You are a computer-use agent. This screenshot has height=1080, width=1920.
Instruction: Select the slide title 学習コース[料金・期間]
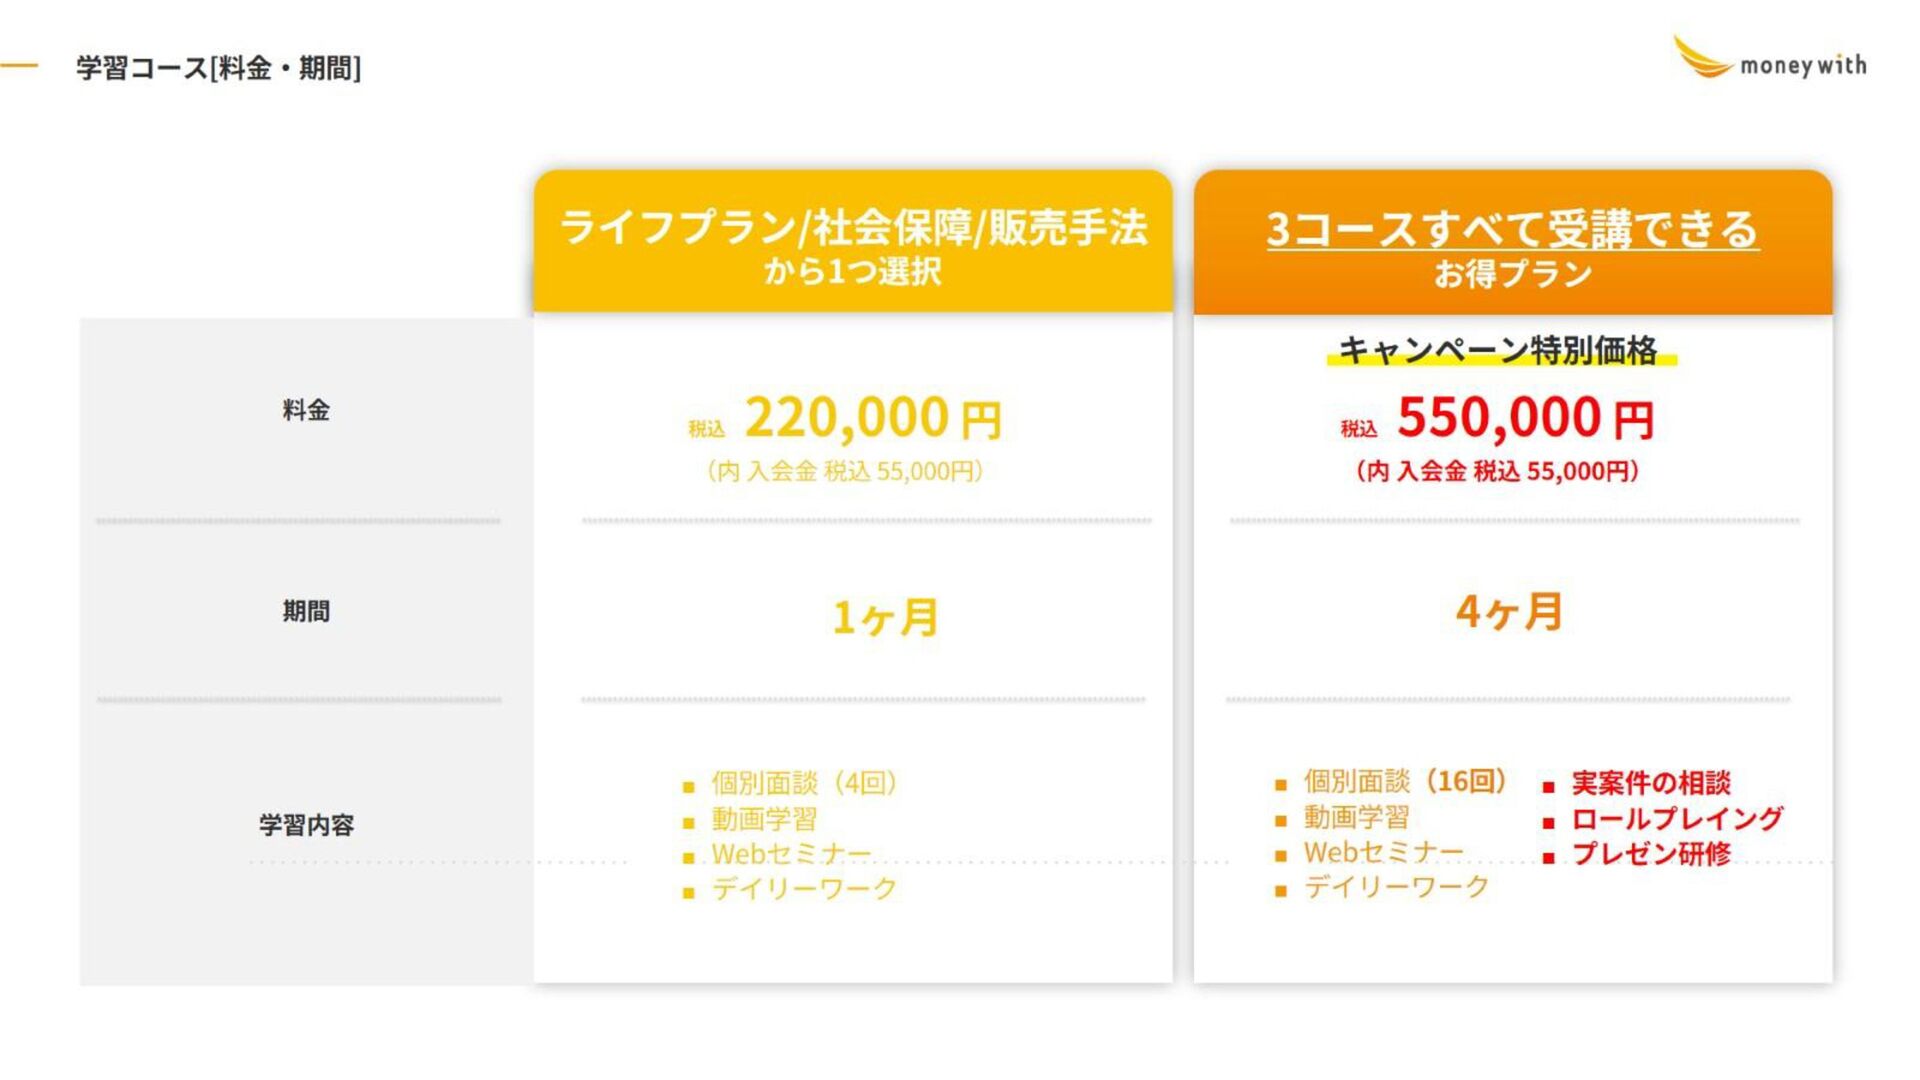pos(218,68)
